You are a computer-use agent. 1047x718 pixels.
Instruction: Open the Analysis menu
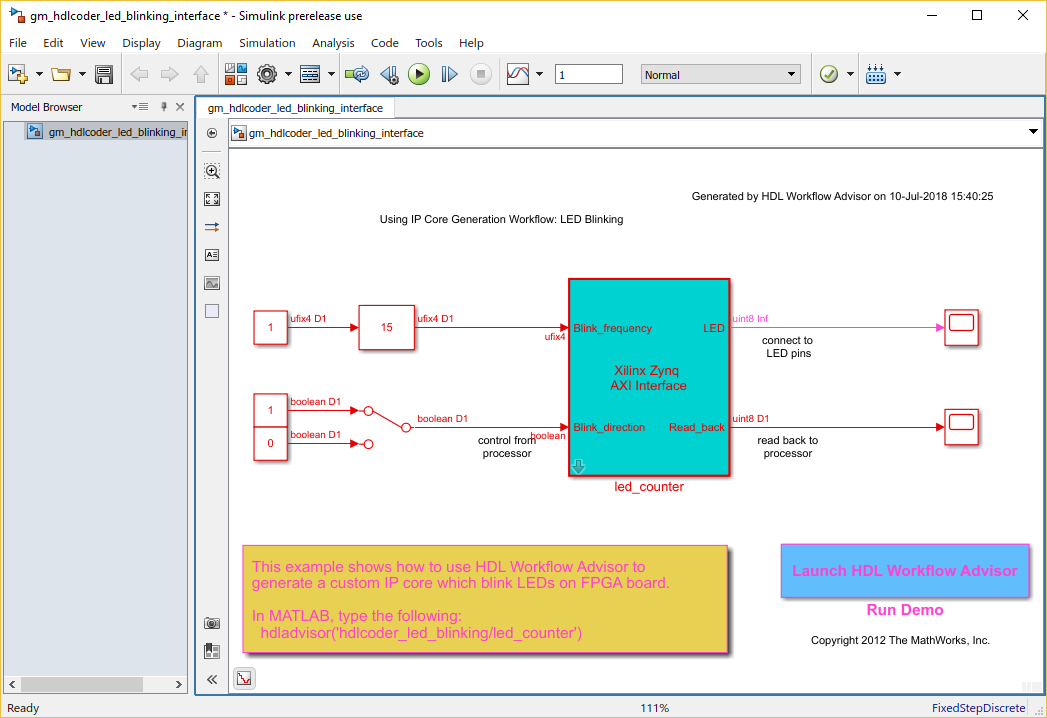click(333, 43)
